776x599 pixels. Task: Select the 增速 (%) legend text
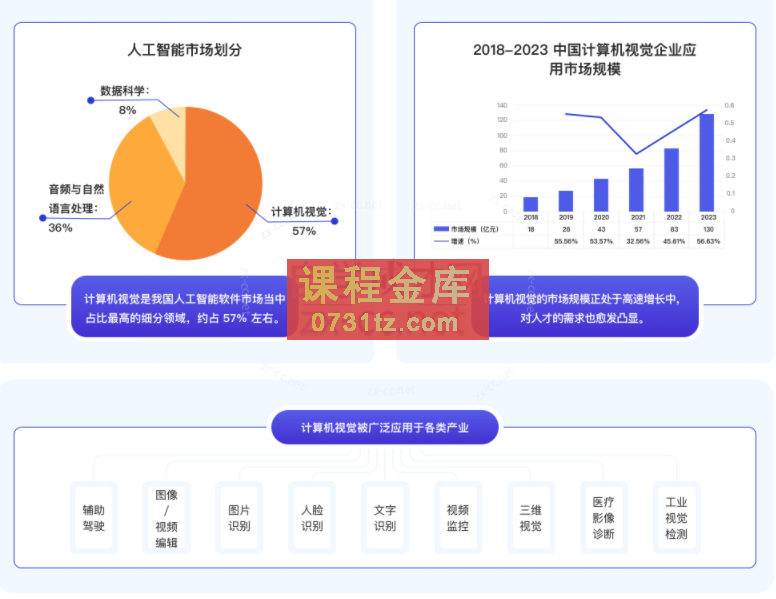coord(465,242)
